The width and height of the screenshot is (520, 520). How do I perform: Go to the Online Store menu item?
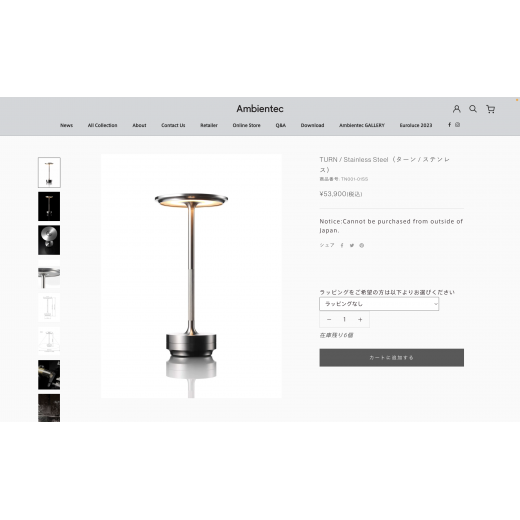tap(246, 125)
